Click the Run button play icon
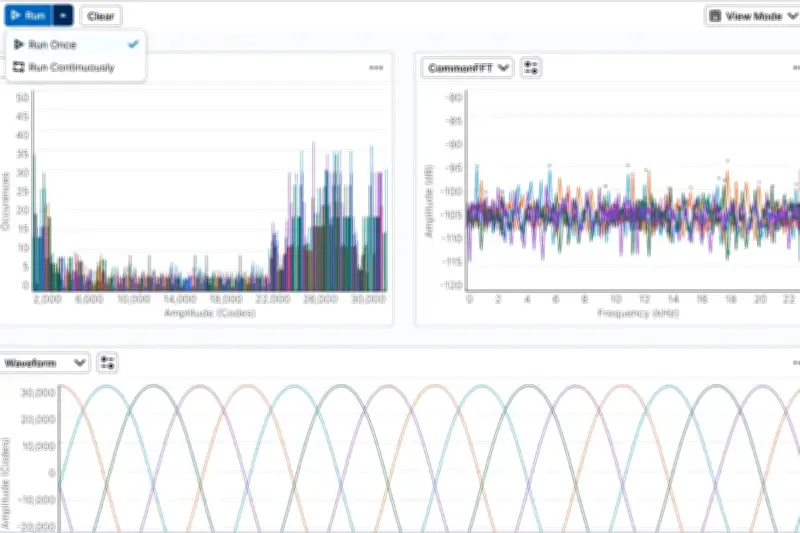Viewport: 800px width, 533px height. point(15,16)
